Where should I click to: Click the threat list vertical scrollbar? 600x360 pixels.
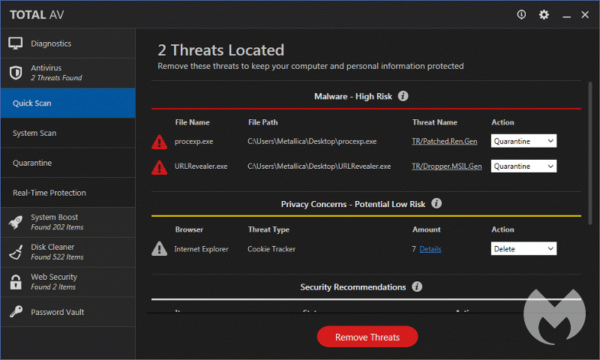[x=590, y=153]
